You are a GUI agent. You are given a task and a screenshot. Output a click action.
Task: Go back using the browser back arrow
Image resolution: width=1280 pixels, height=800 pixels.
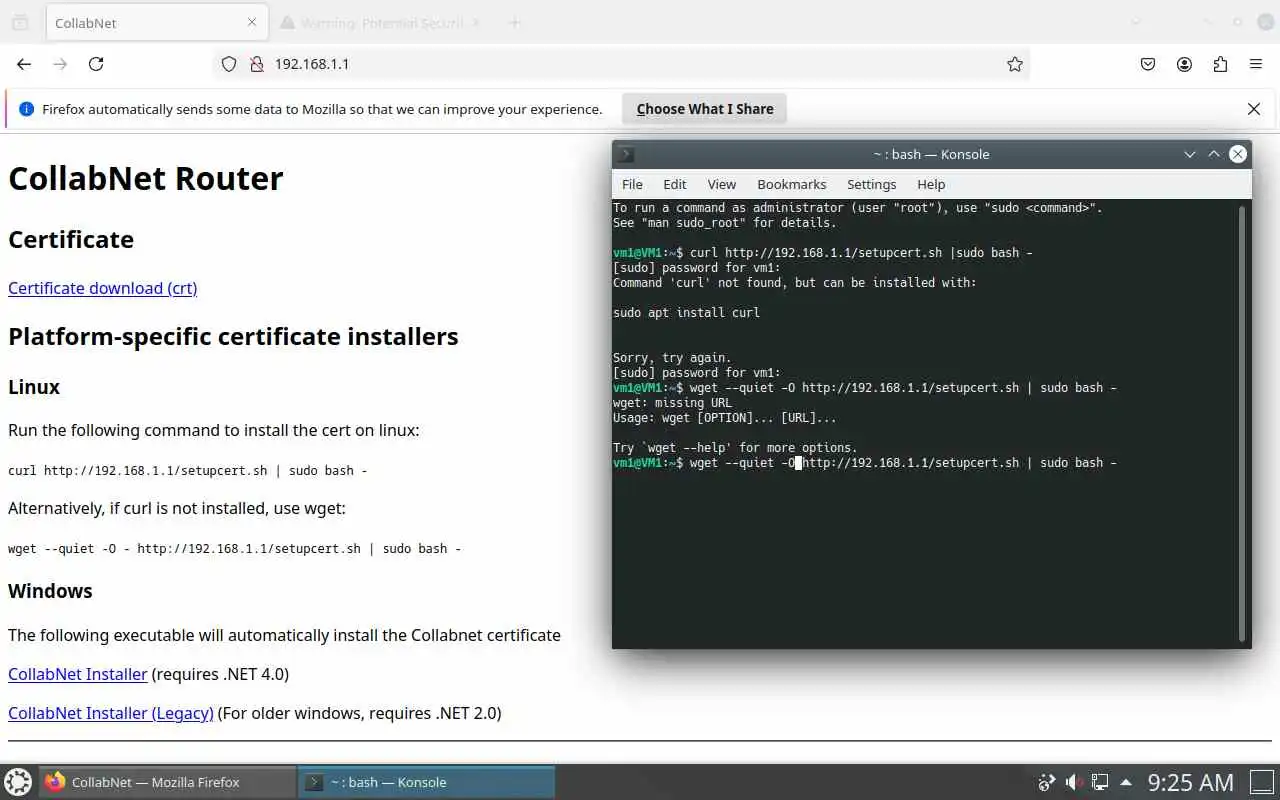(24, 64)
